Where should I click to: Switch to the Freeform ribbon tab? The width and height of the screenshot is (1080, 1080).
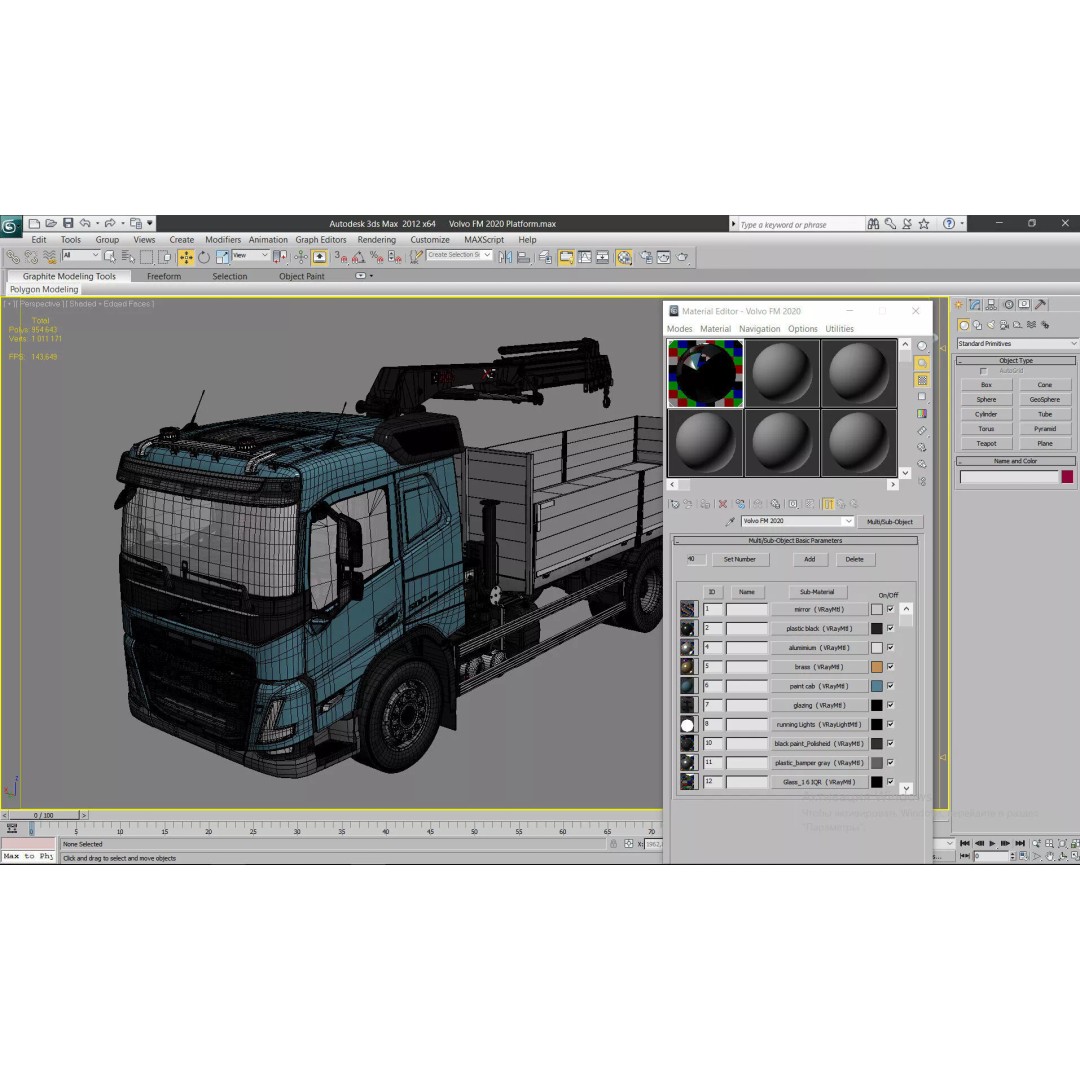coord(164,276)
